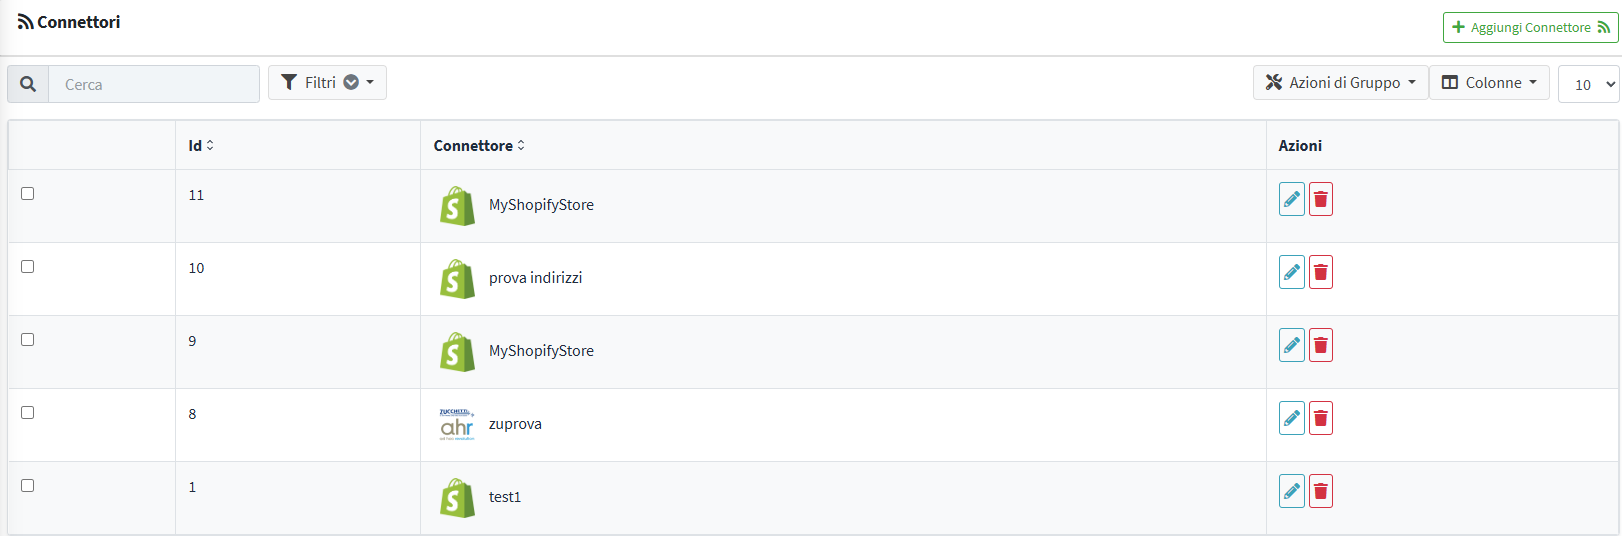Check the test1 row checkbox
The height and width of the screenshot is (536, 1622).
(x=28, y=486)
